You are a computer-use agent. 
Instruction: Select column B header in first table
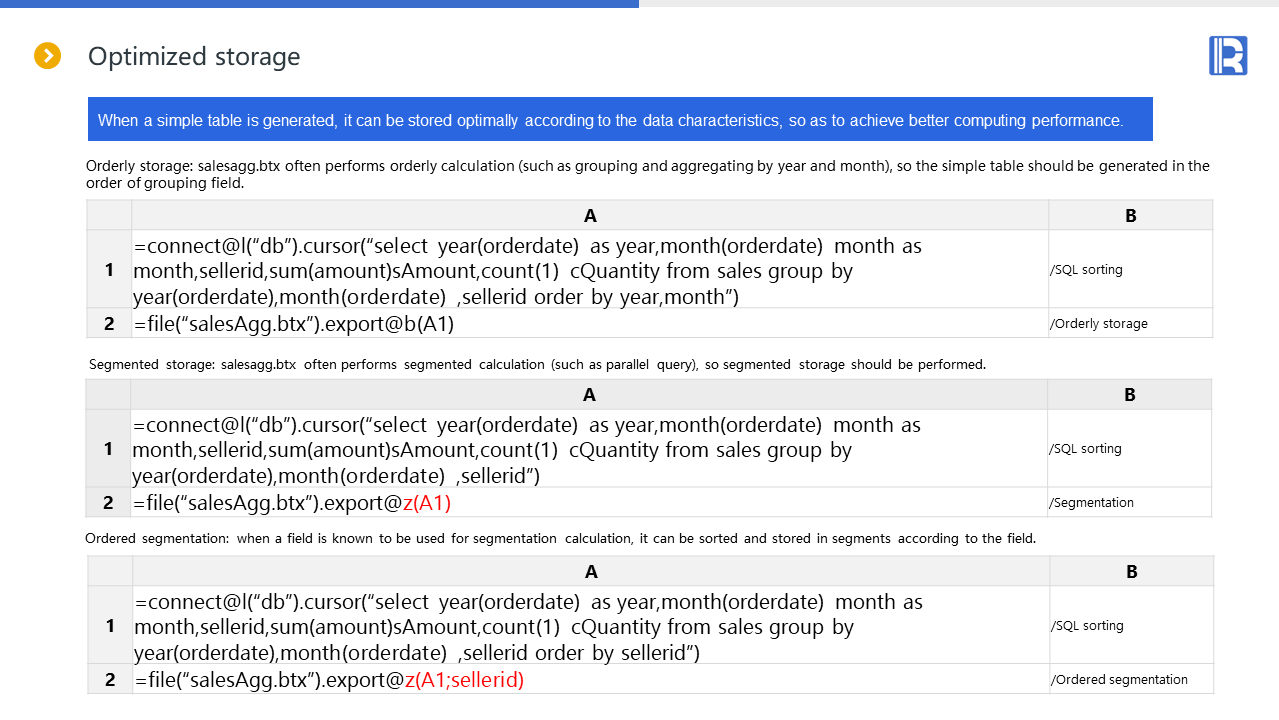click(1130, 215)
